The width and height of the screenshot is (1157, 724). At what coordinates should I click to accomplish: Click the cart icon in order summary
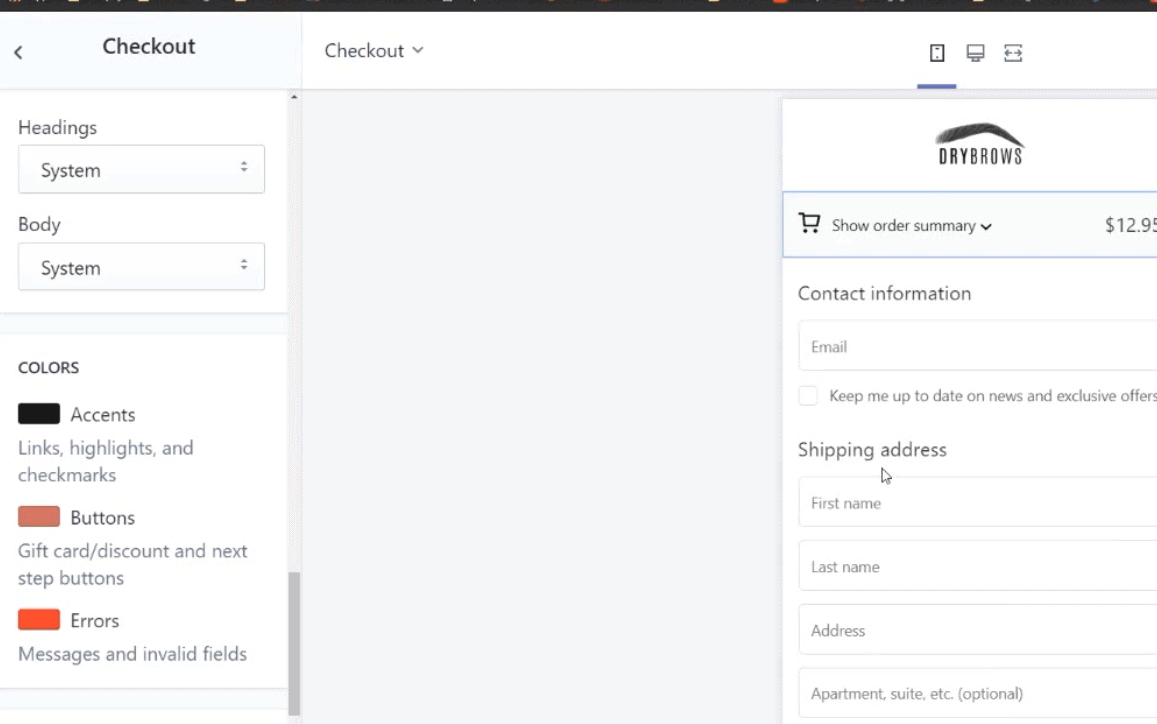click(x=809, y=224)
